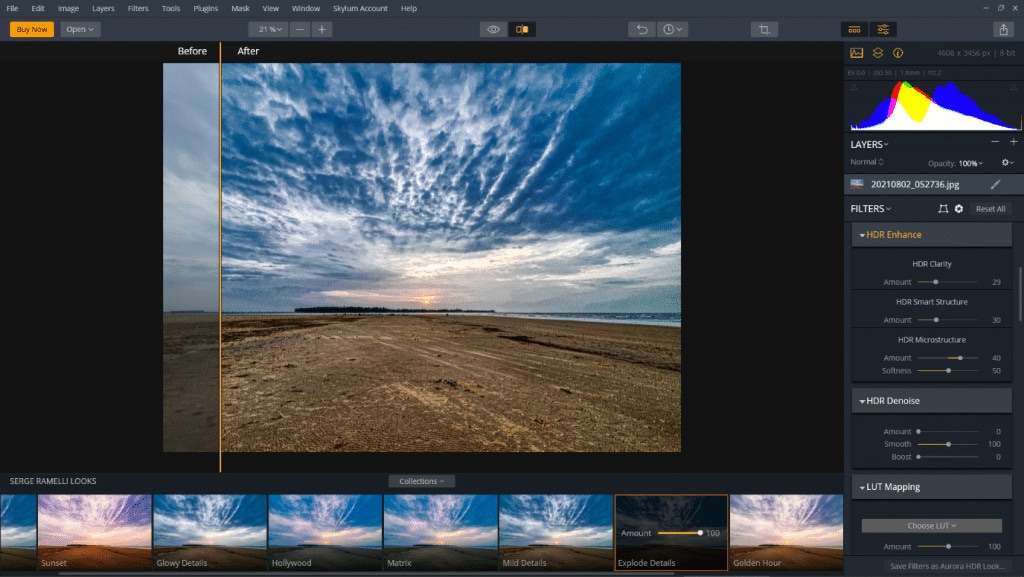The image size is (1024, 577).
Task: Apply the Golden Hour look thumbnail
Action: [x=786, y=532]
